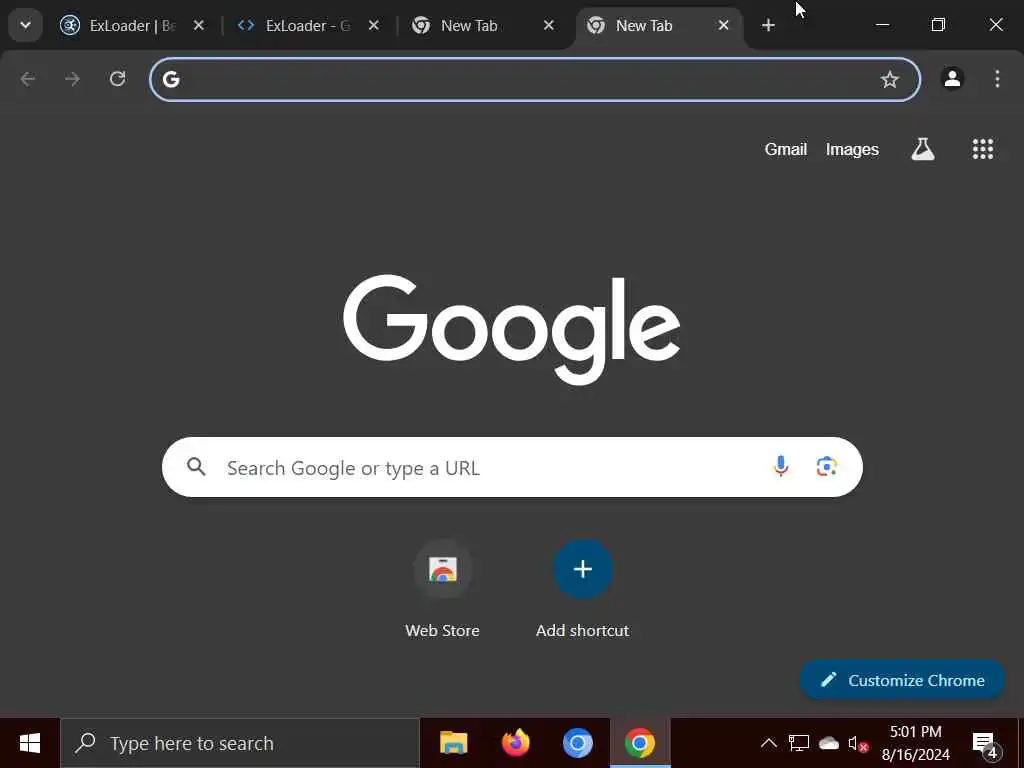Select the active New Tab on the right
Screen dimensions: 1024x768
click(659, 25)
